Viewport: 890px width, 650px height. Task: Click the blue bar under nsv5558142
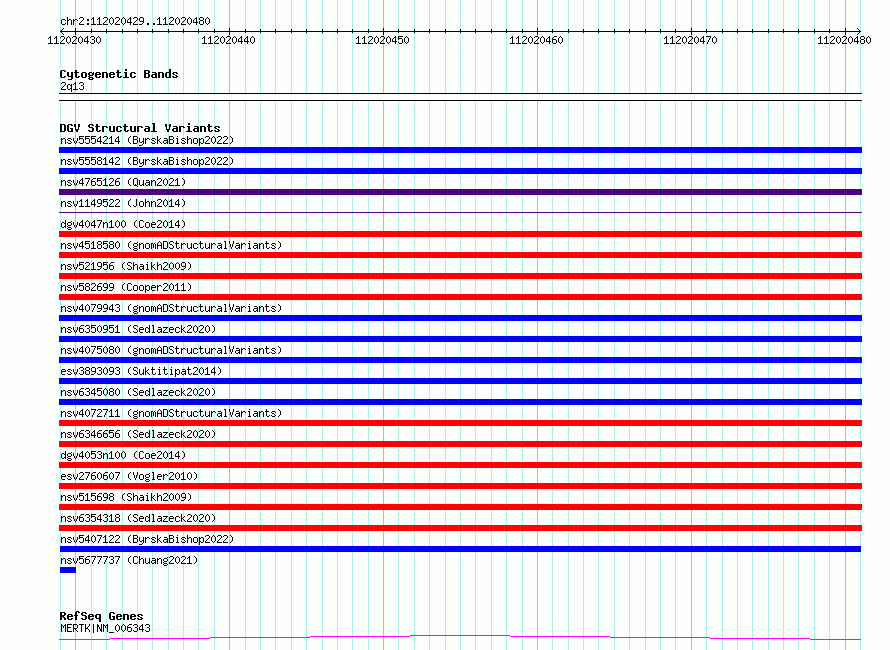click(460, 171)
